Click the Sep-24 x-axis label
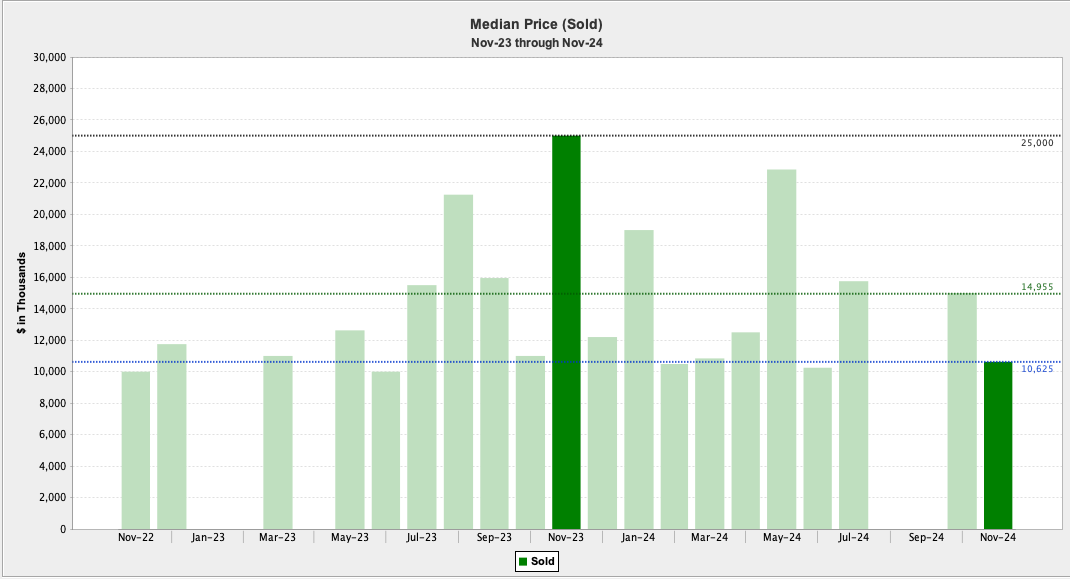 point(926,538)
